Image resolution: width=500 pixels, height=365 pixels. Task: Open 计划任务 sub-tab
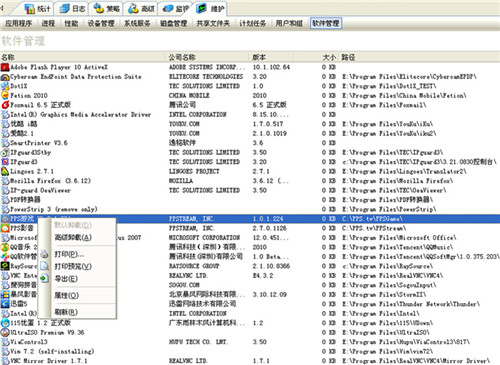253,23
